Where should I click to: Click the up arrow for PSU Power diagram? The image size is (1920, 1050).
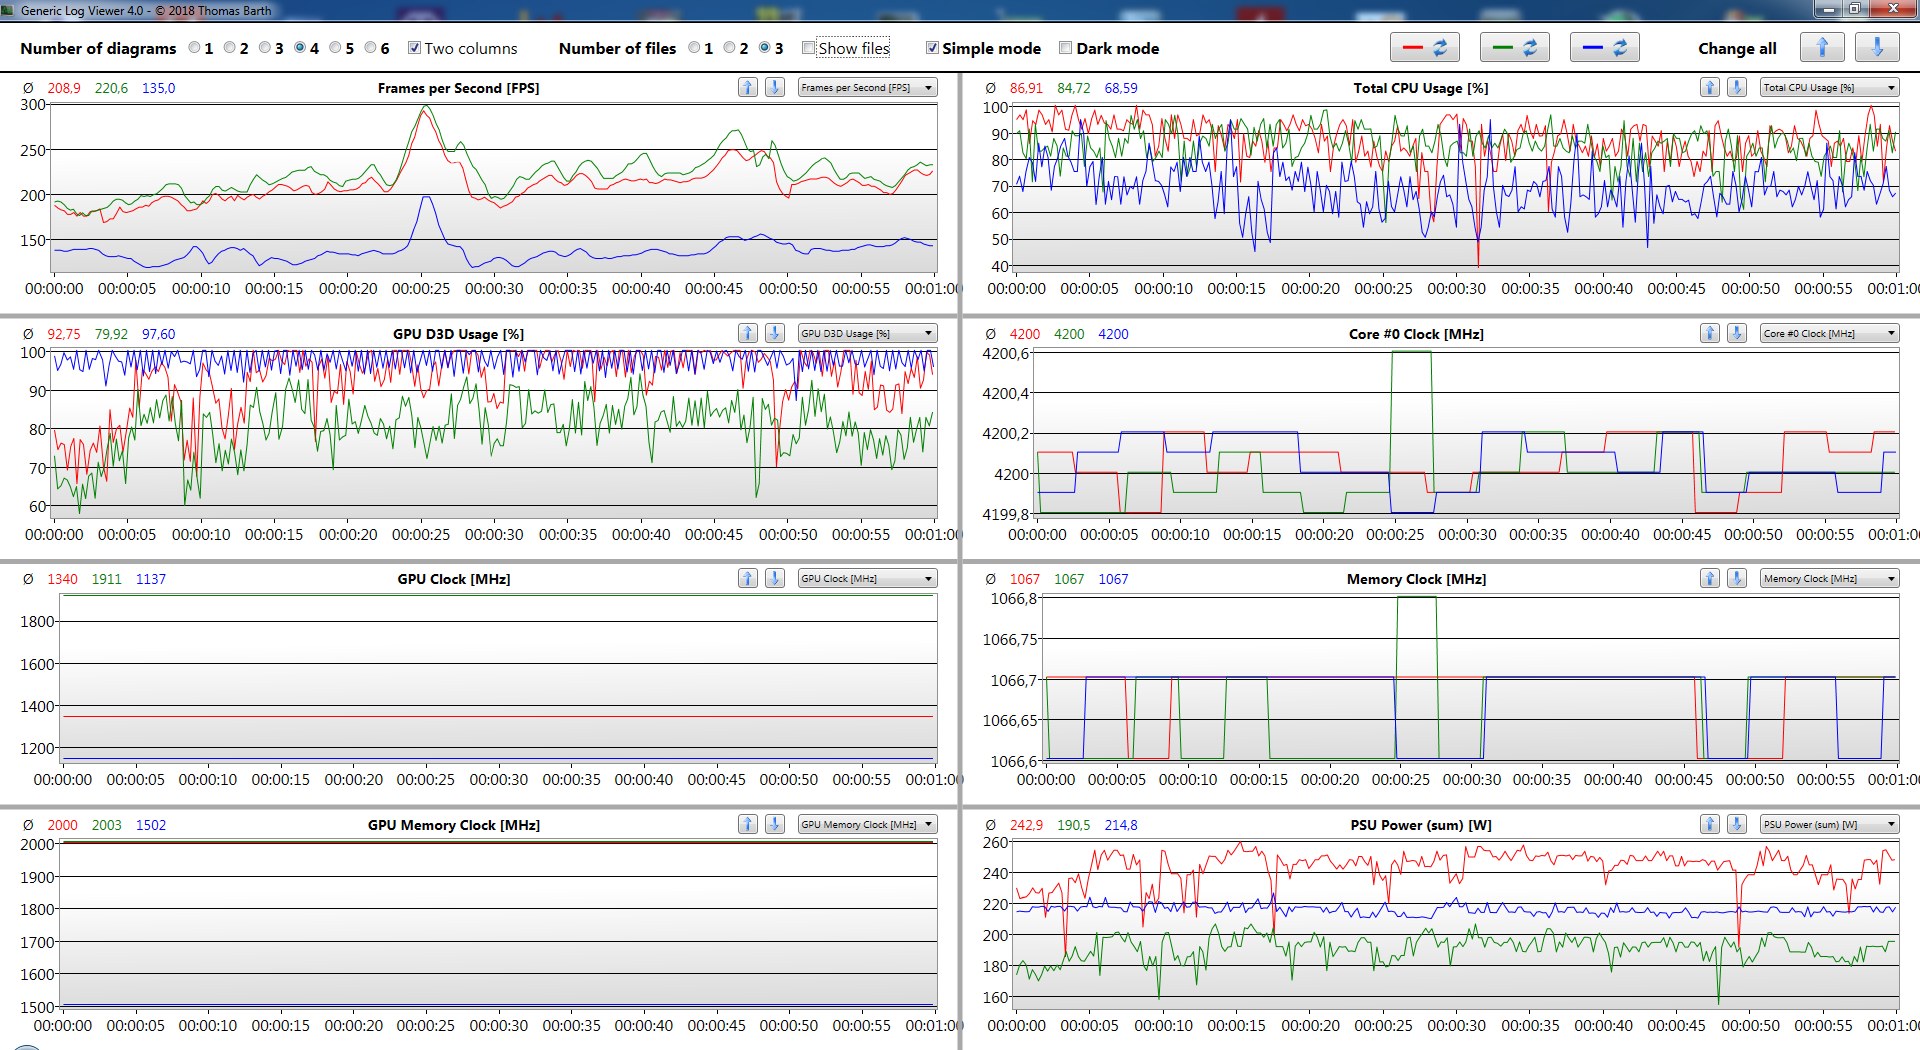click(1710, 824)
